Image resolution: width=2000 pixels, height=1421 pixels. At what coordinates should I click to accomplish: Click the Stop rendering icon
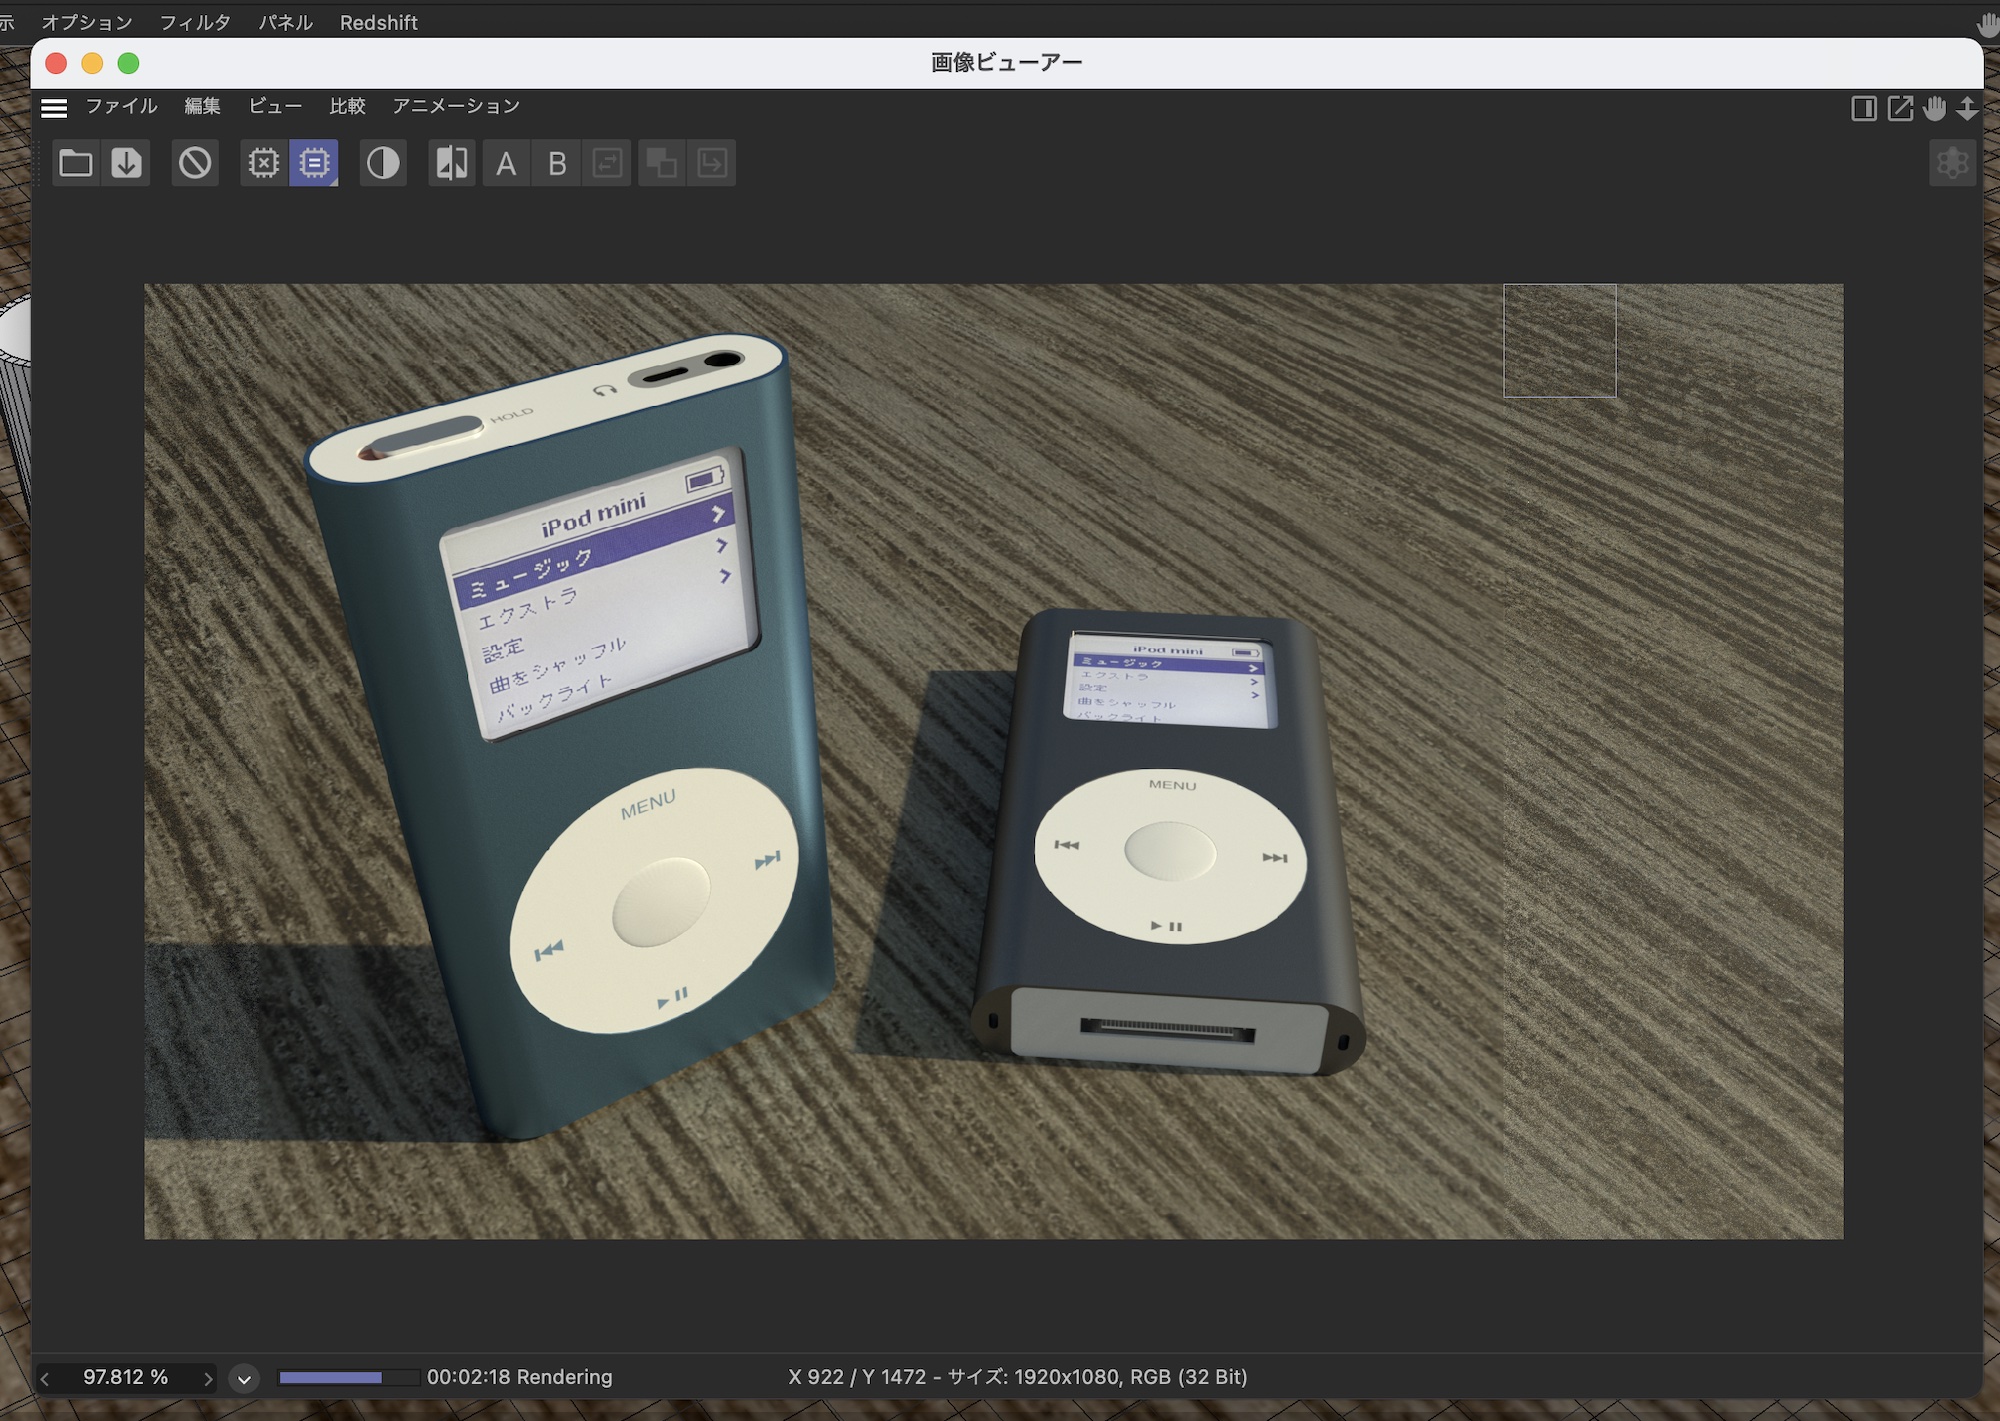[195, 163]
